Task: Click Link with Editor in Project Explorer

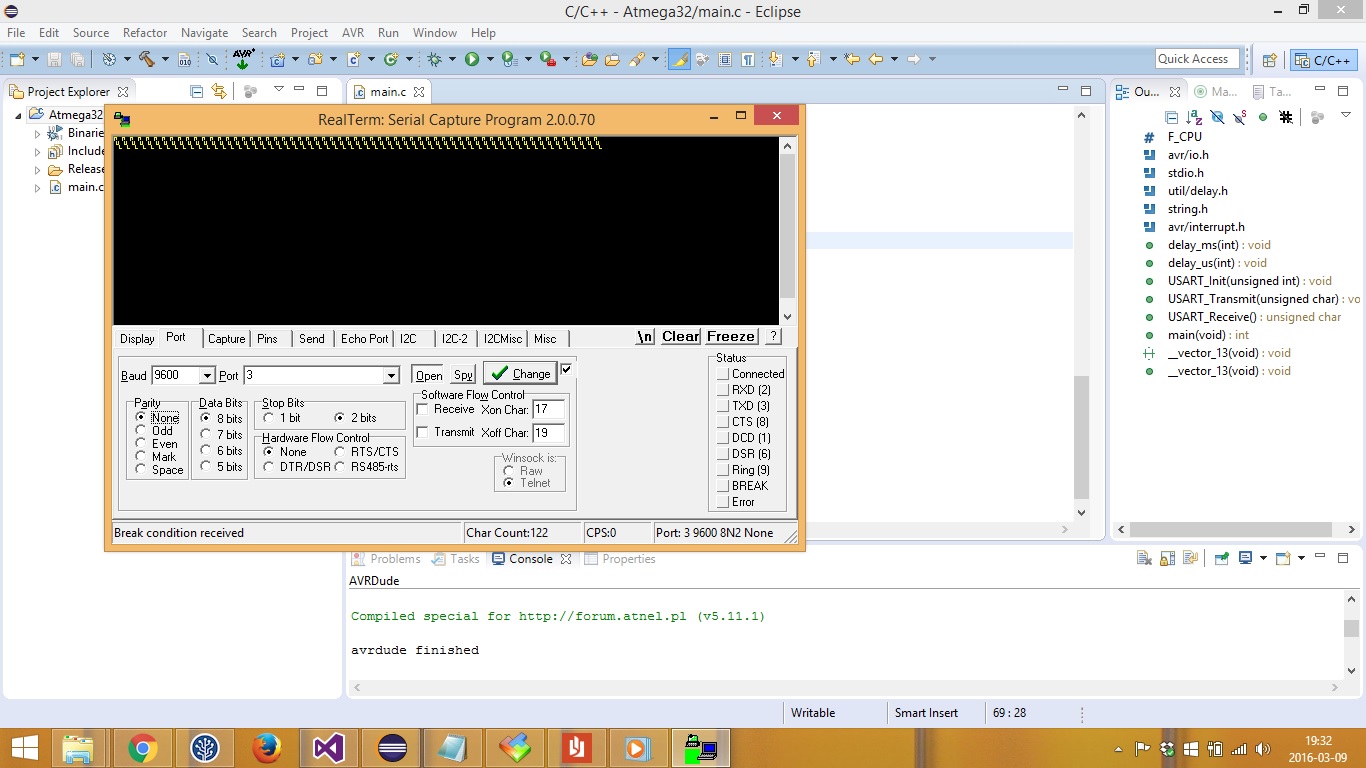Action: click(x=220, y=91)
